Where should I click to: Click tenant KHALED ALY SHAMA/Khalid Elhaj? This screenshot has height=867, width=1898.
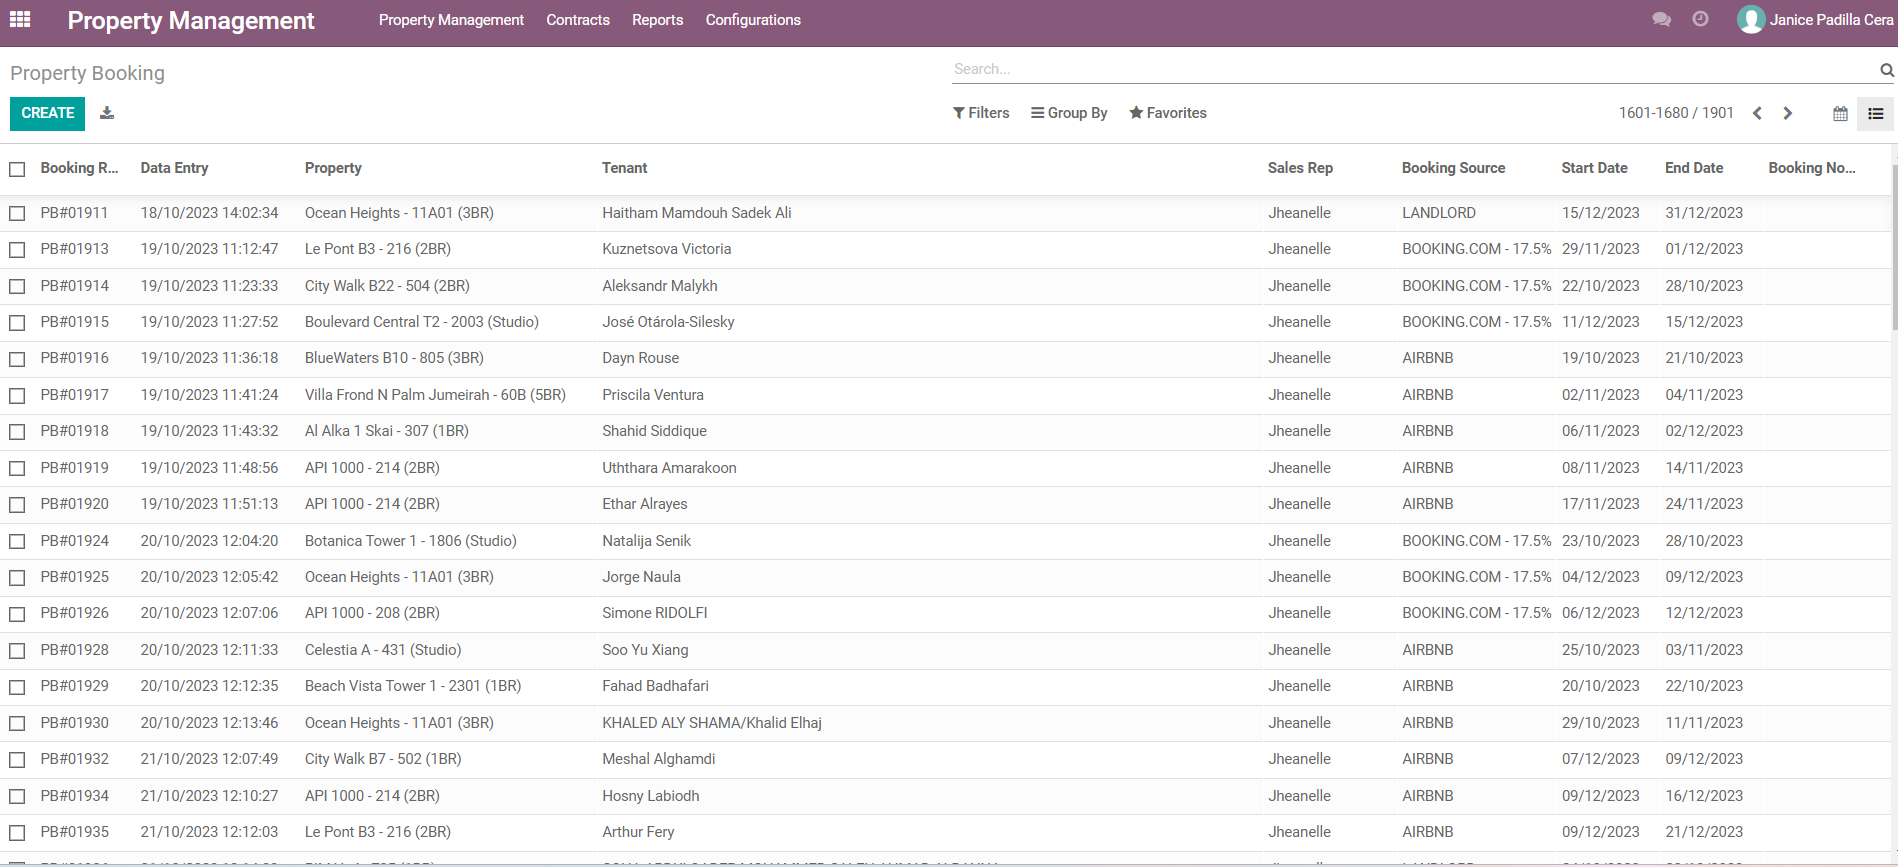pyautogui.click(x=712, y=723)
